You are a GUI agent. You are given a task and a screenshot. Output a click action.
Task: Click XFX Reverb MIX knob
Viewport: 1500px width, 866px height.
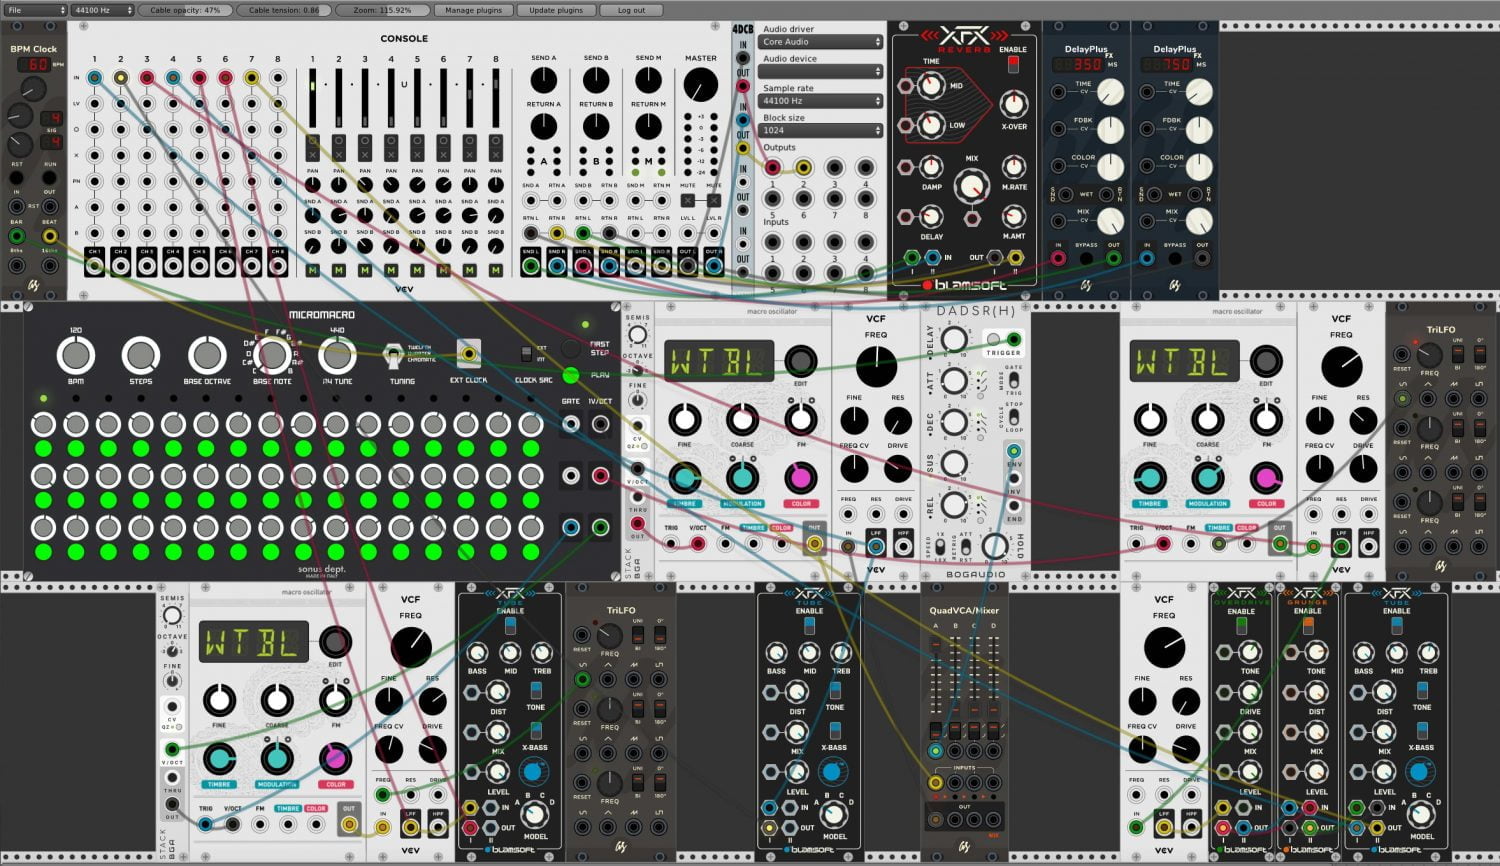(x=971, y=185)
